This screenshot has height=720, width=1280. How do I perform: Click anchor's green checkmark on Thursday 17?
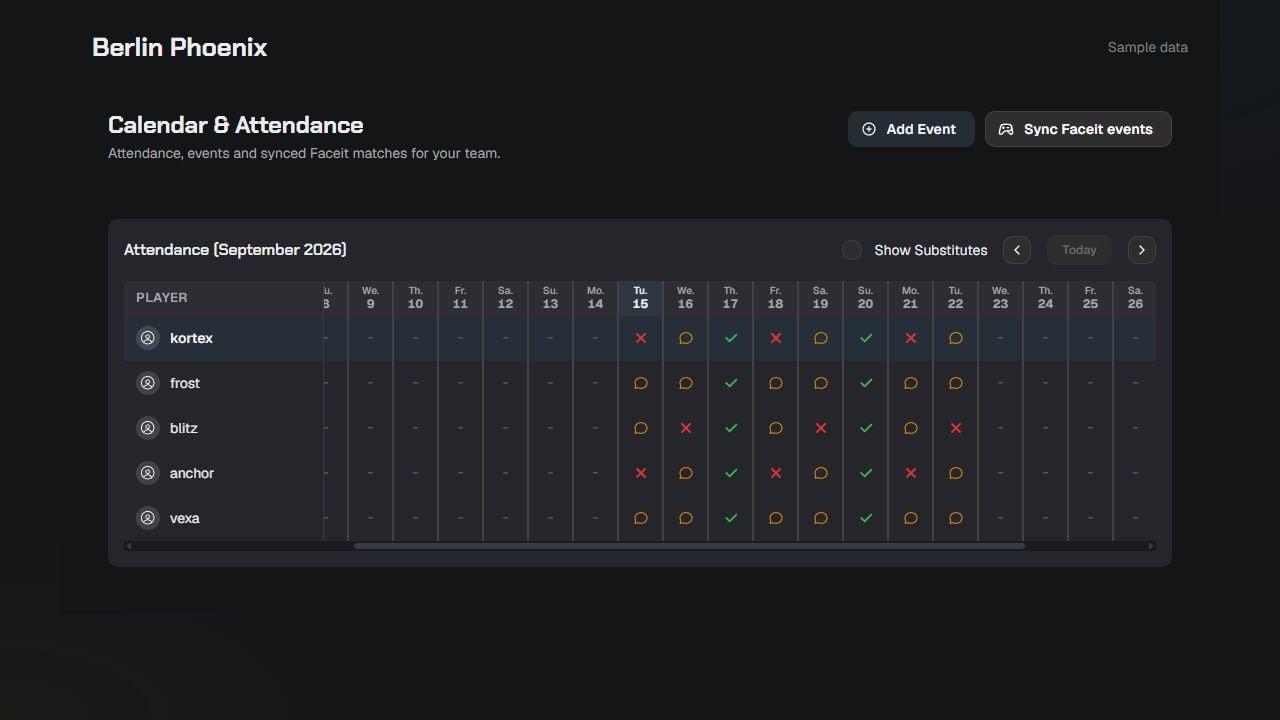(731, 473)
